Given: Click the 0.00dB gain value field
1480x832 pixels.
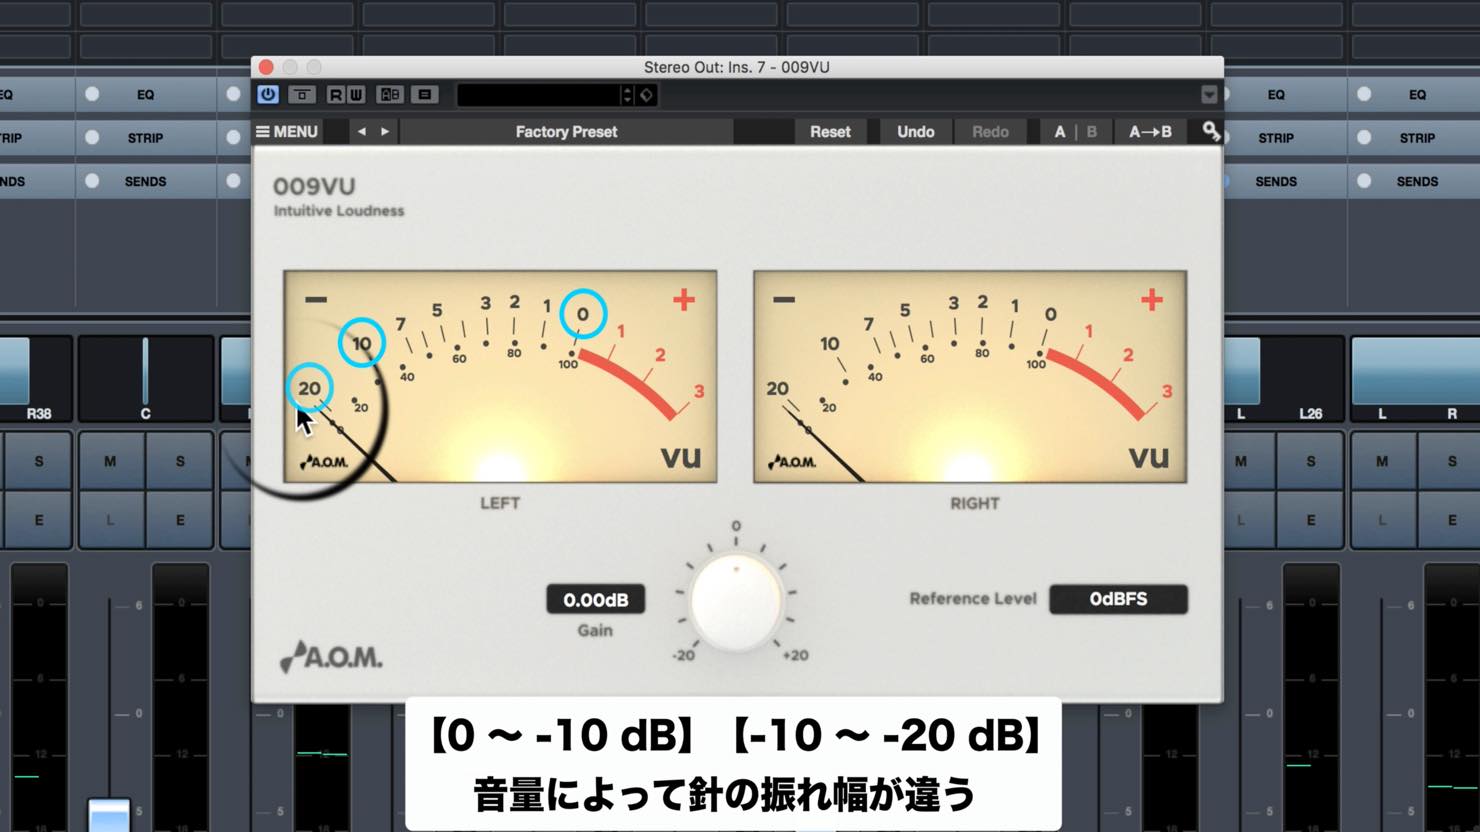Looking at the screenshot, I should pyautogui.click(x=595, y=599).
